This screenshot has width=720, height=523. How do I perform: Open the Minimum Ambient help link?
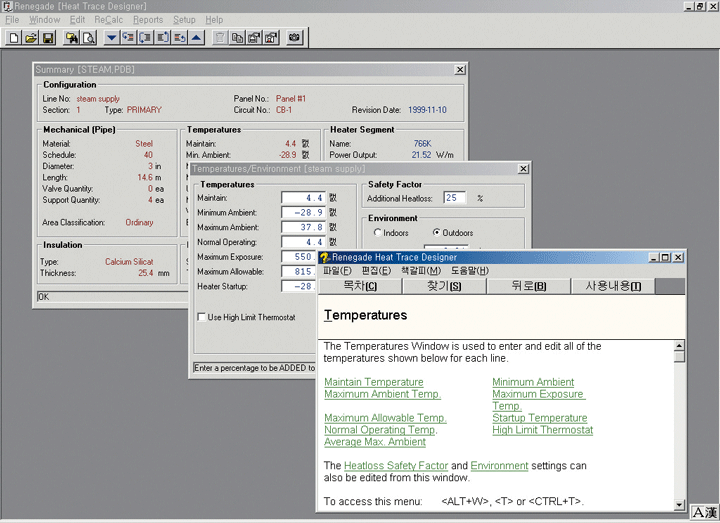tap(533, 382)
